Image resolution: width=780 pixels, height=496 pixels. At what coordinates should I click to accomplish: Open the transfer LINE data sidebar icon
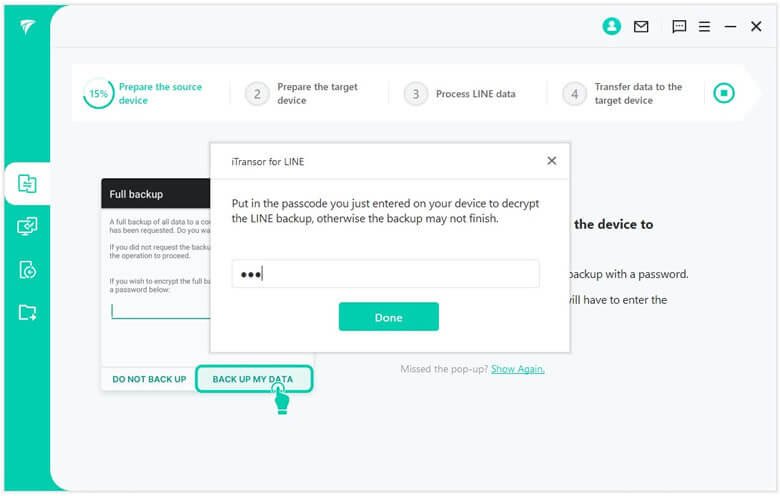(x=27, y=184)
